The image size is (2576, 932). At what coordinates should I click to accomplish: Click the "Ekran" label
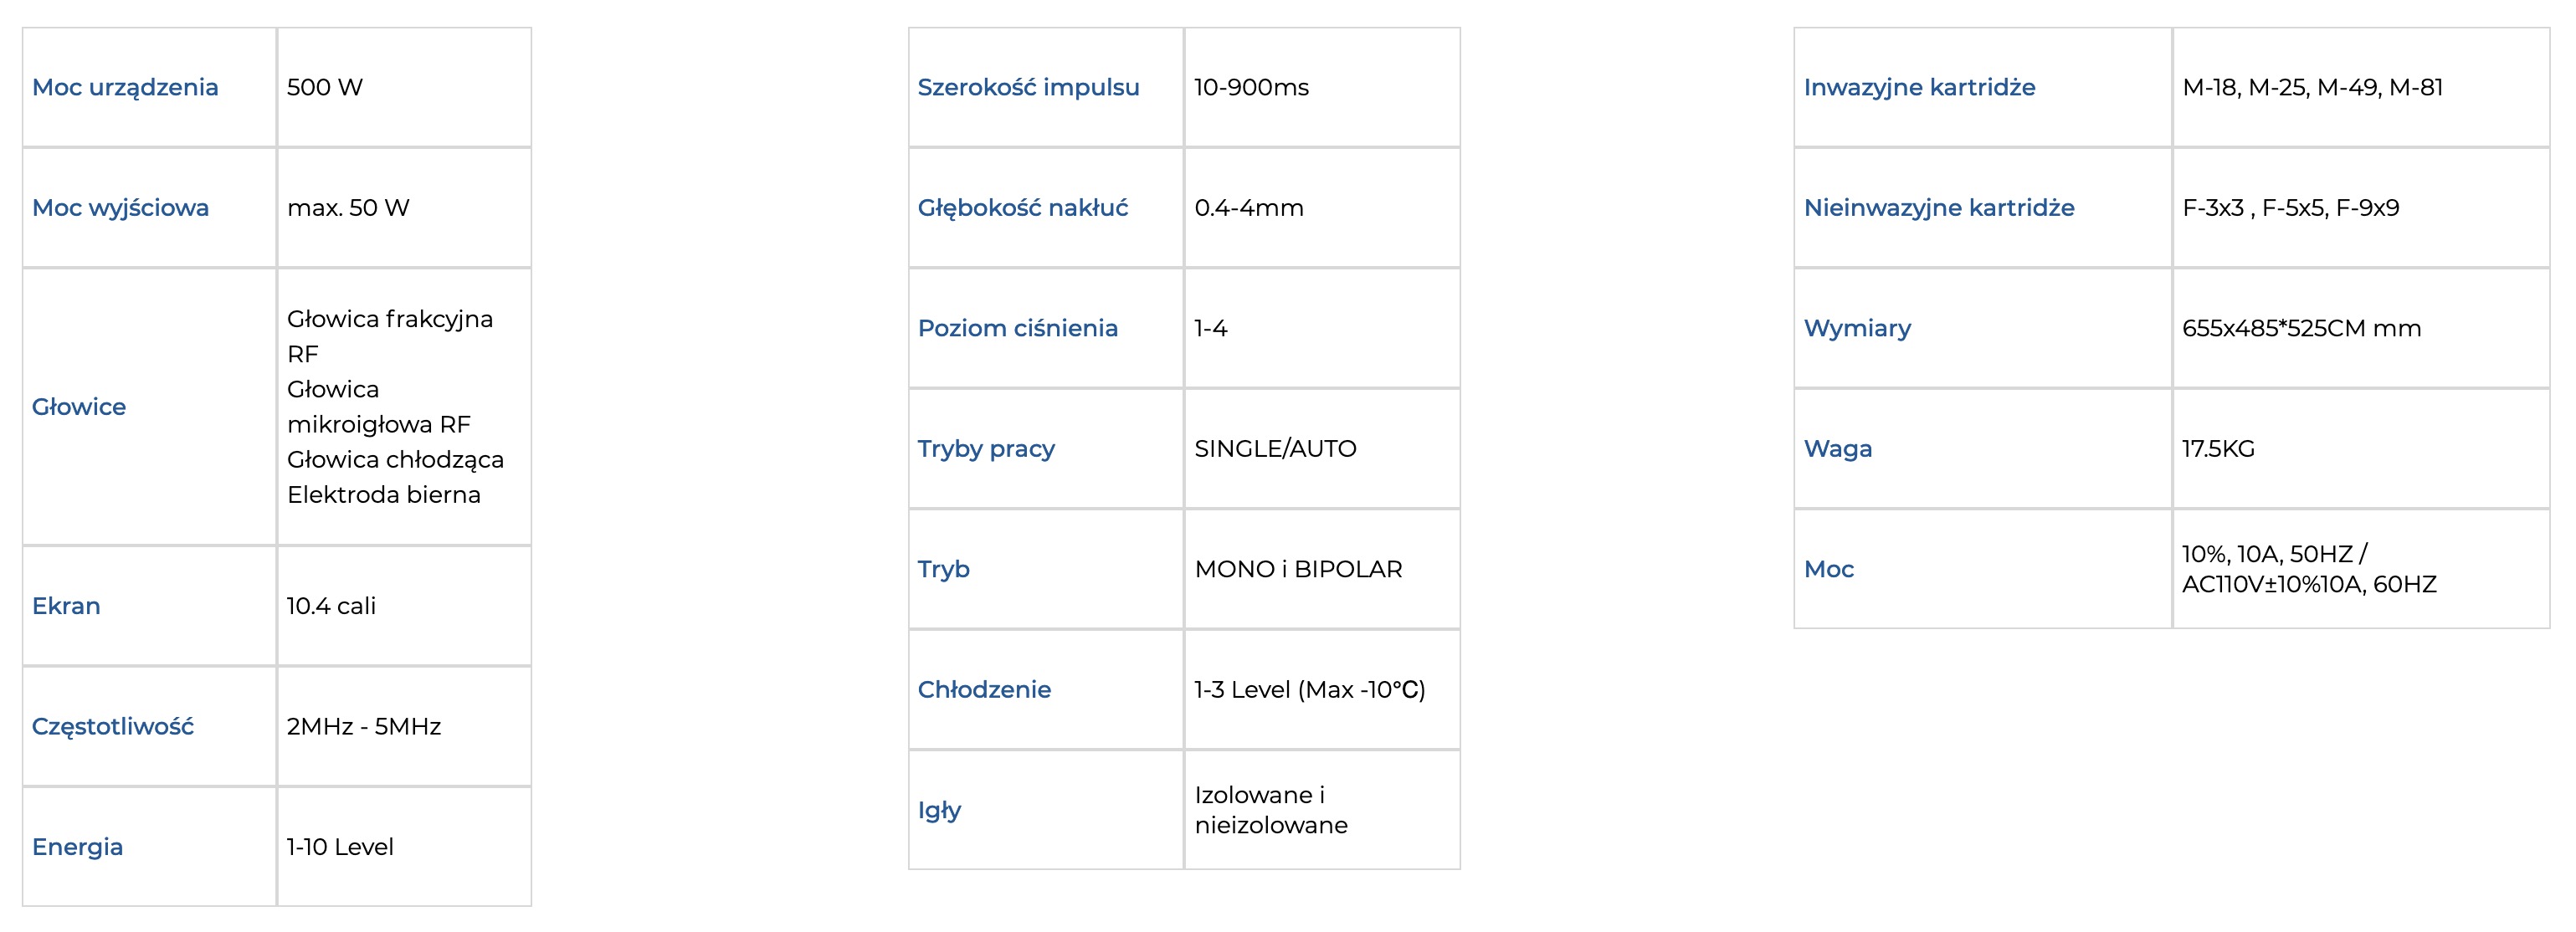(x=66, y=606)
